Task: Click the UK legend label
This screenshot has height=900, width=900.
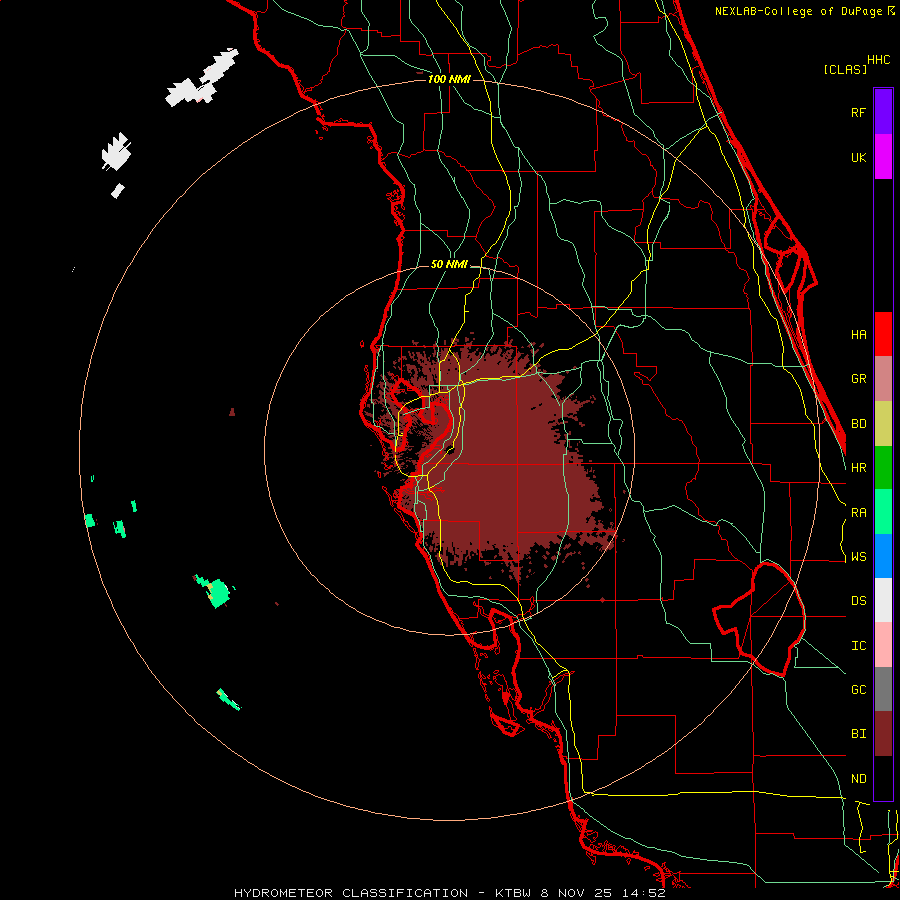Action: (x=858, y=157)
